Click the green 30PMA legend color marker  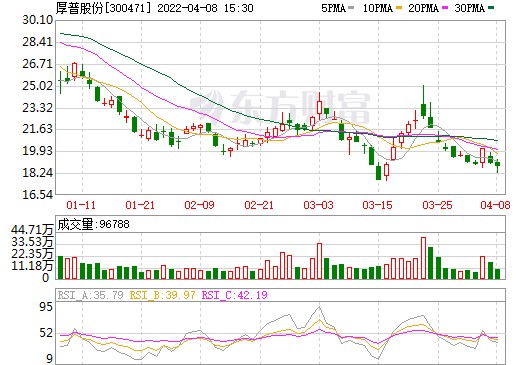tap(491, 8)
